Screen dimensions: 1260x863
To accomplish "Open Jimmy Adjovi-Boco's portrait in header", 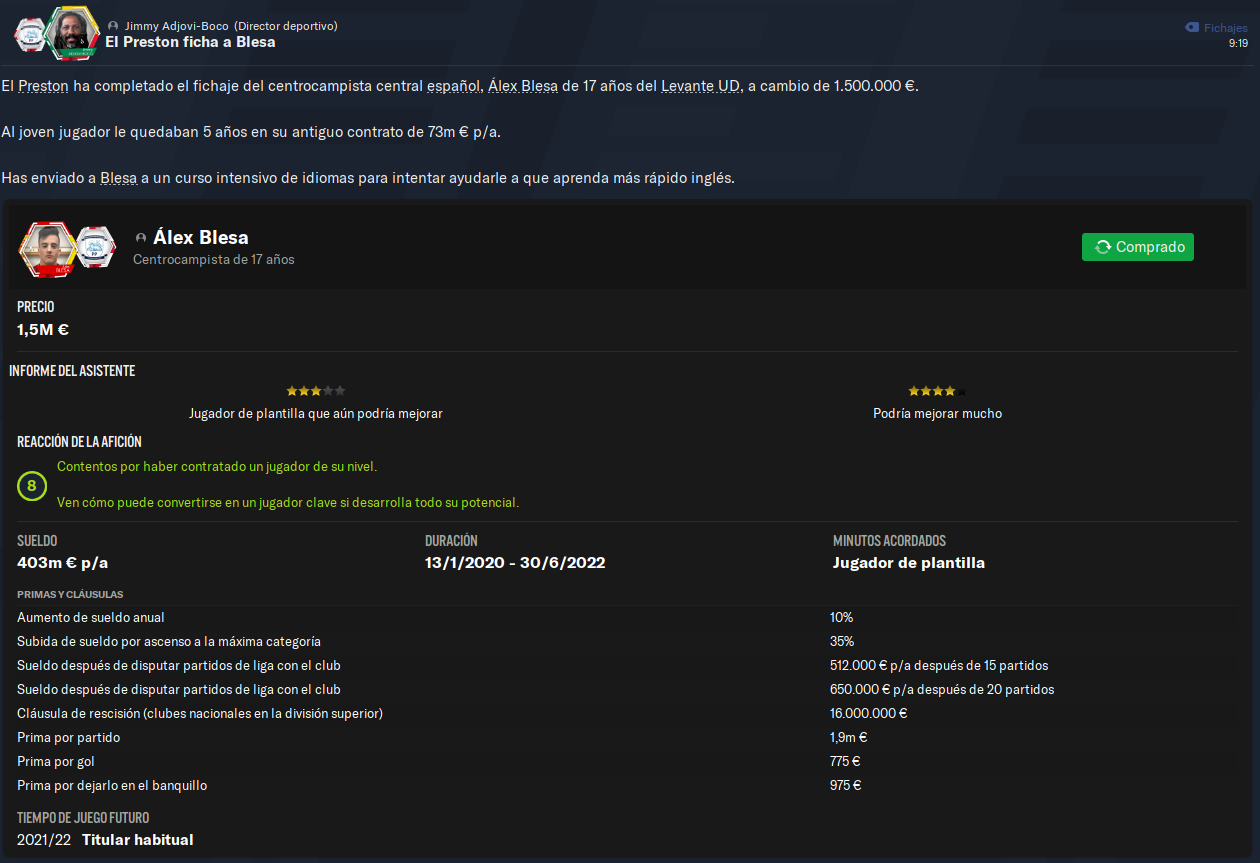I will click(72, 33).
